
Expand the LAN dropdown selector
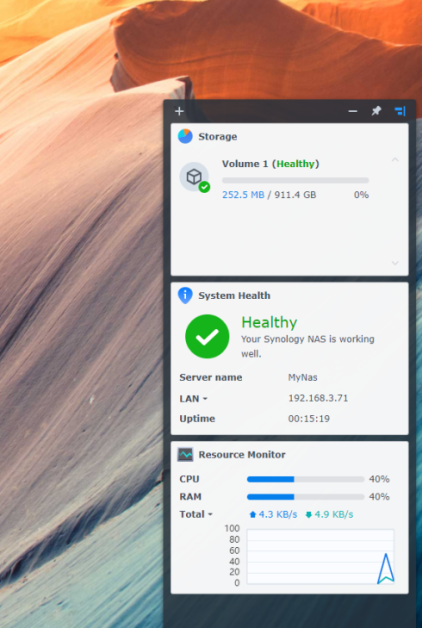pyautogui.click(x=193, y=399)
